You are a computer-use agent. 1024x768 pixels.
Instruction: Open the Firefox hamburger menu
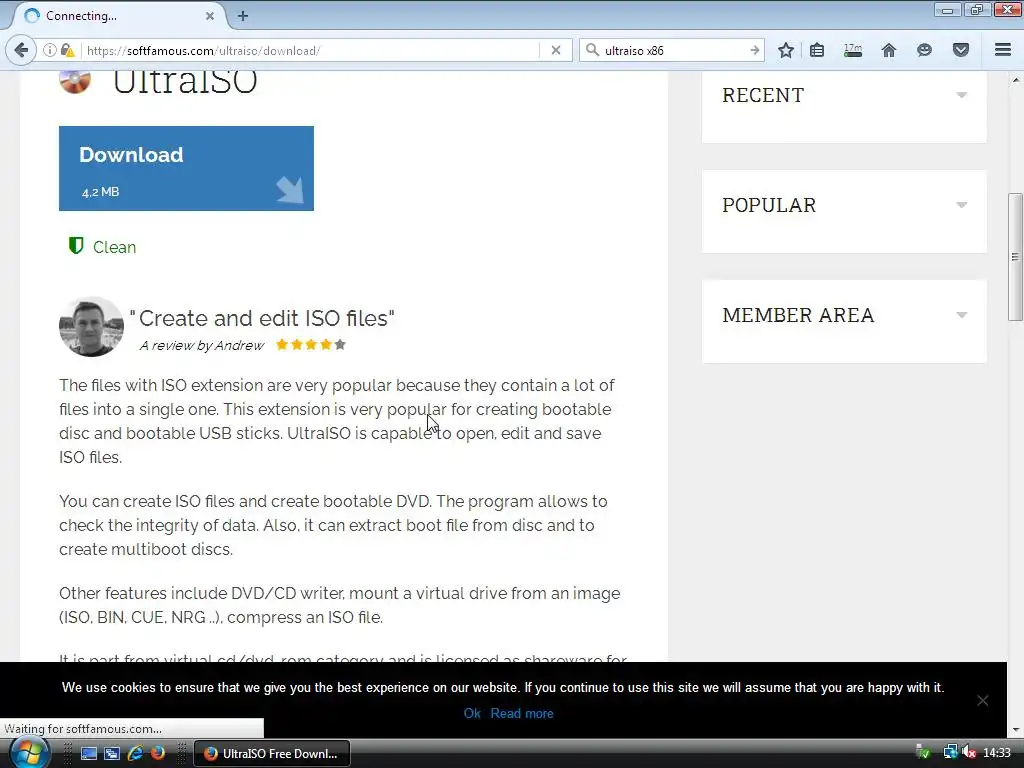point(1003,50)
